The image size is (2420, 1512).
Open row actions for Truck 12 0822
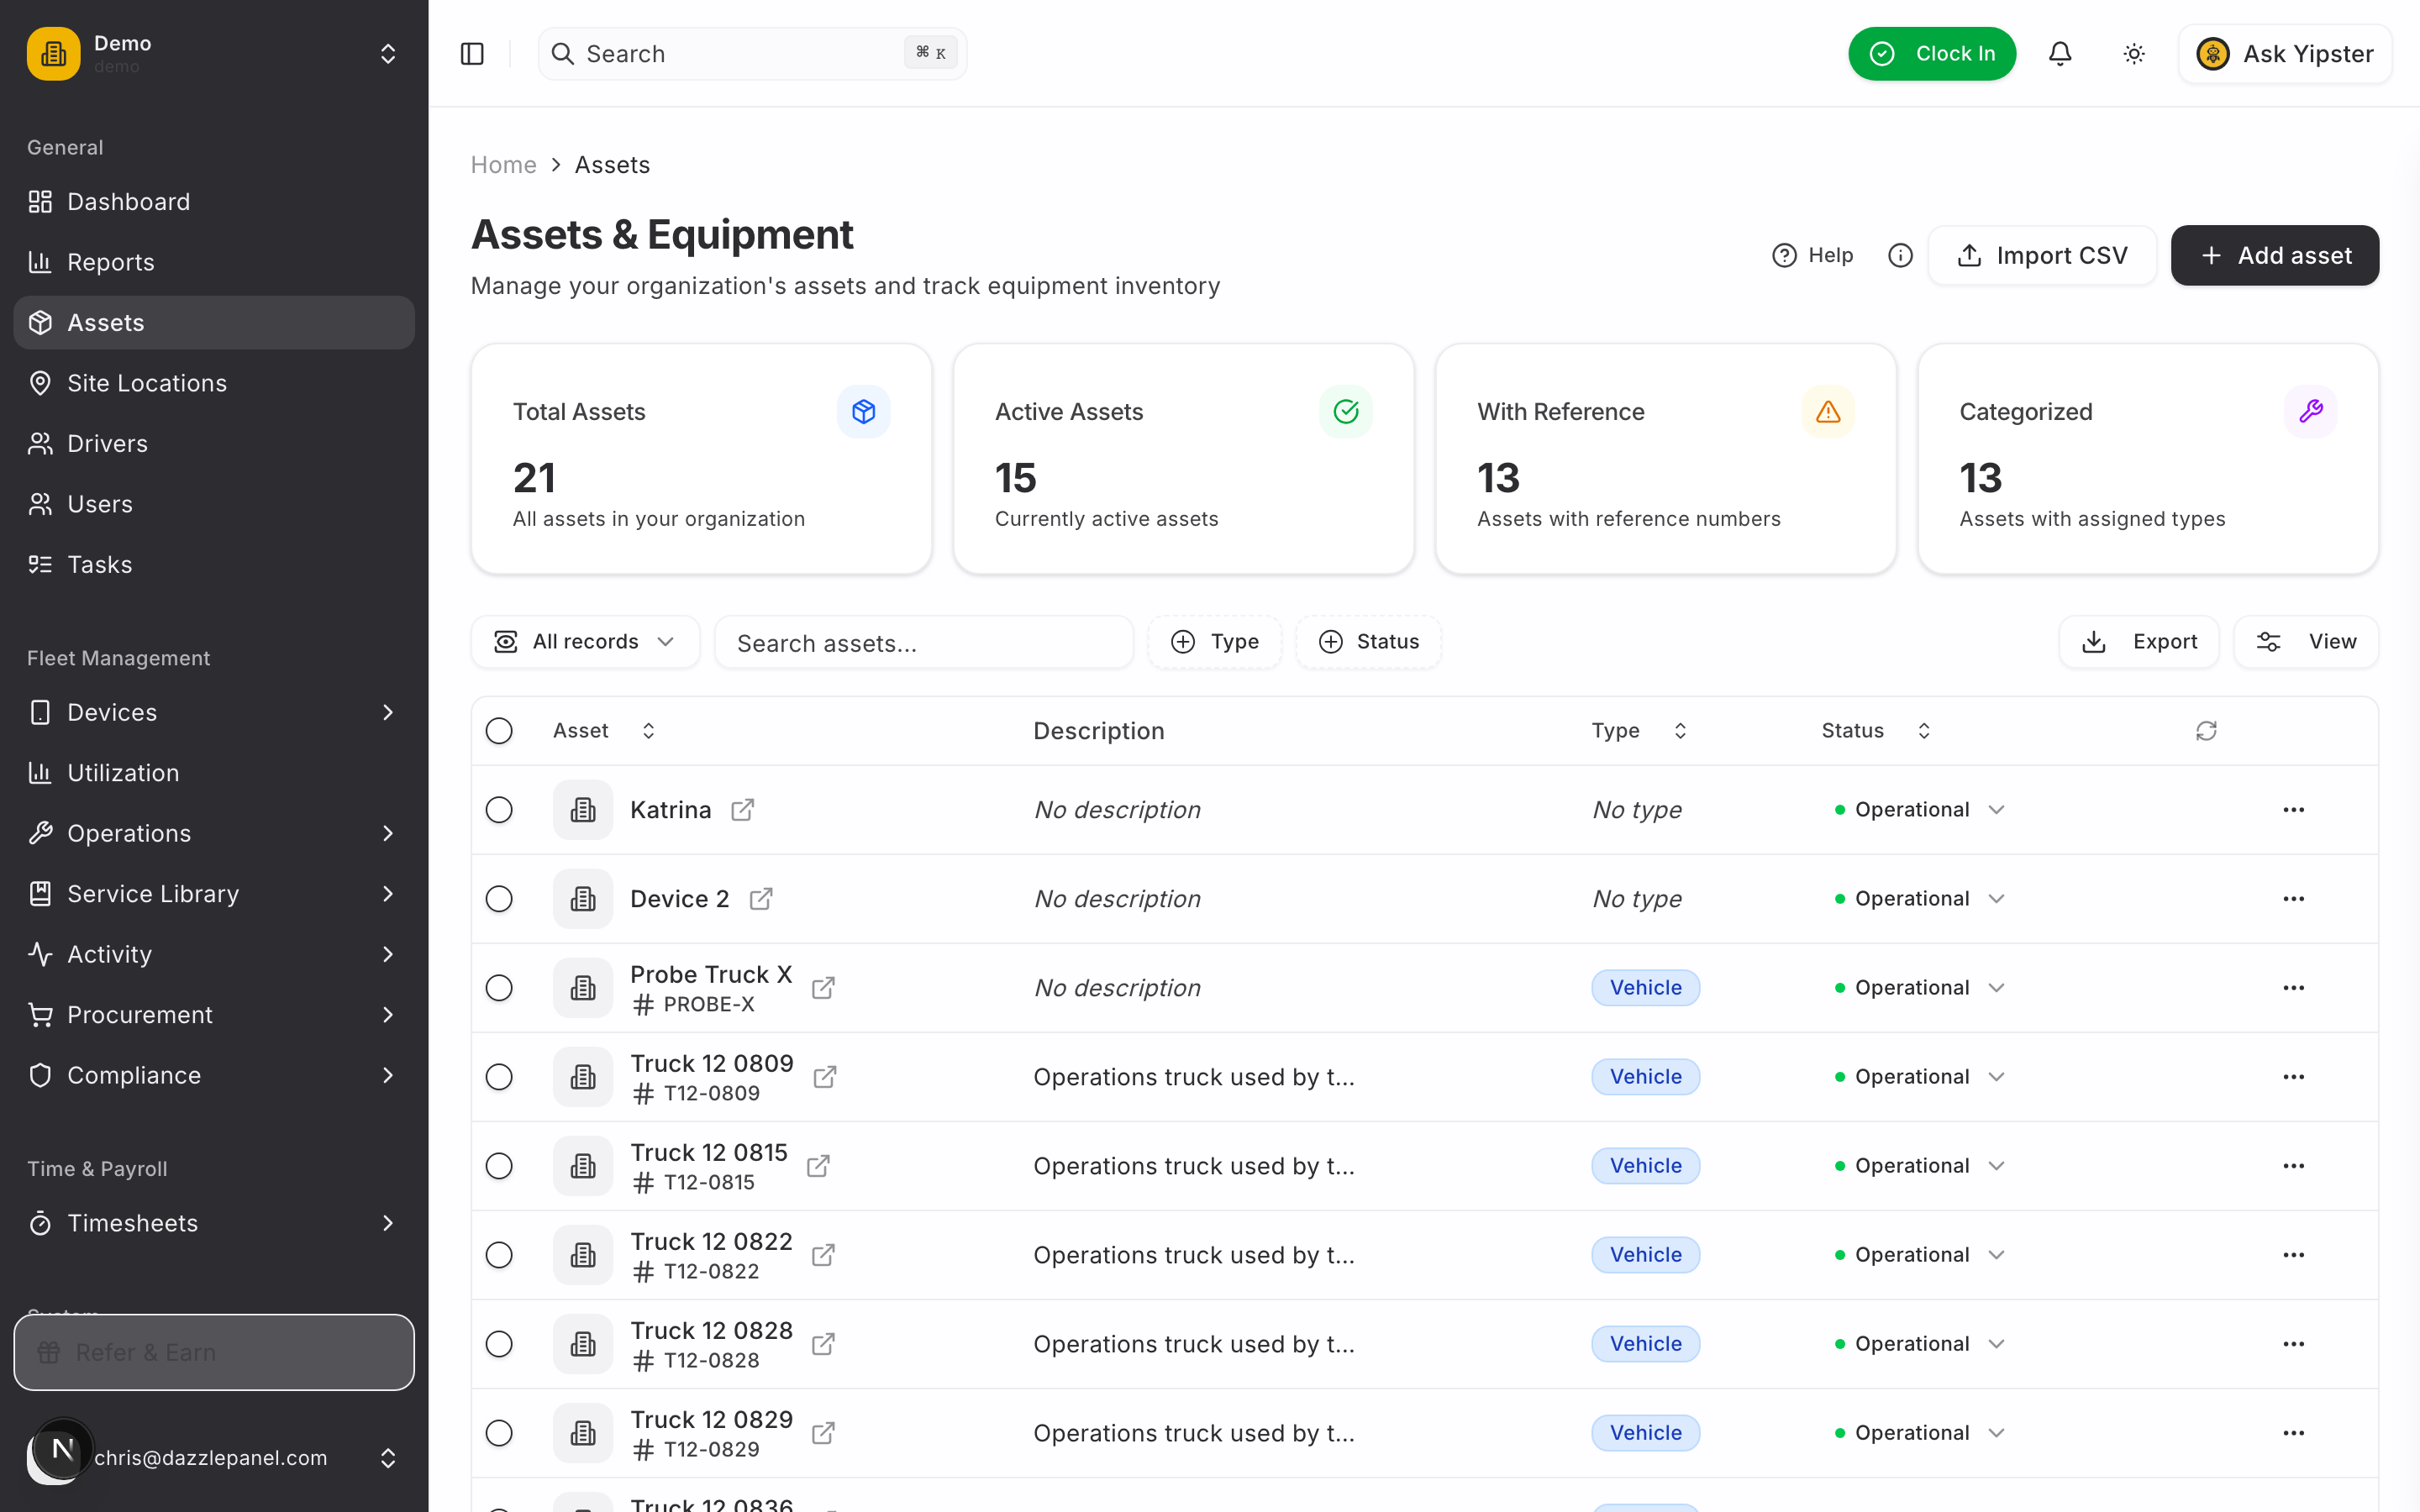coord(2293,1255)
